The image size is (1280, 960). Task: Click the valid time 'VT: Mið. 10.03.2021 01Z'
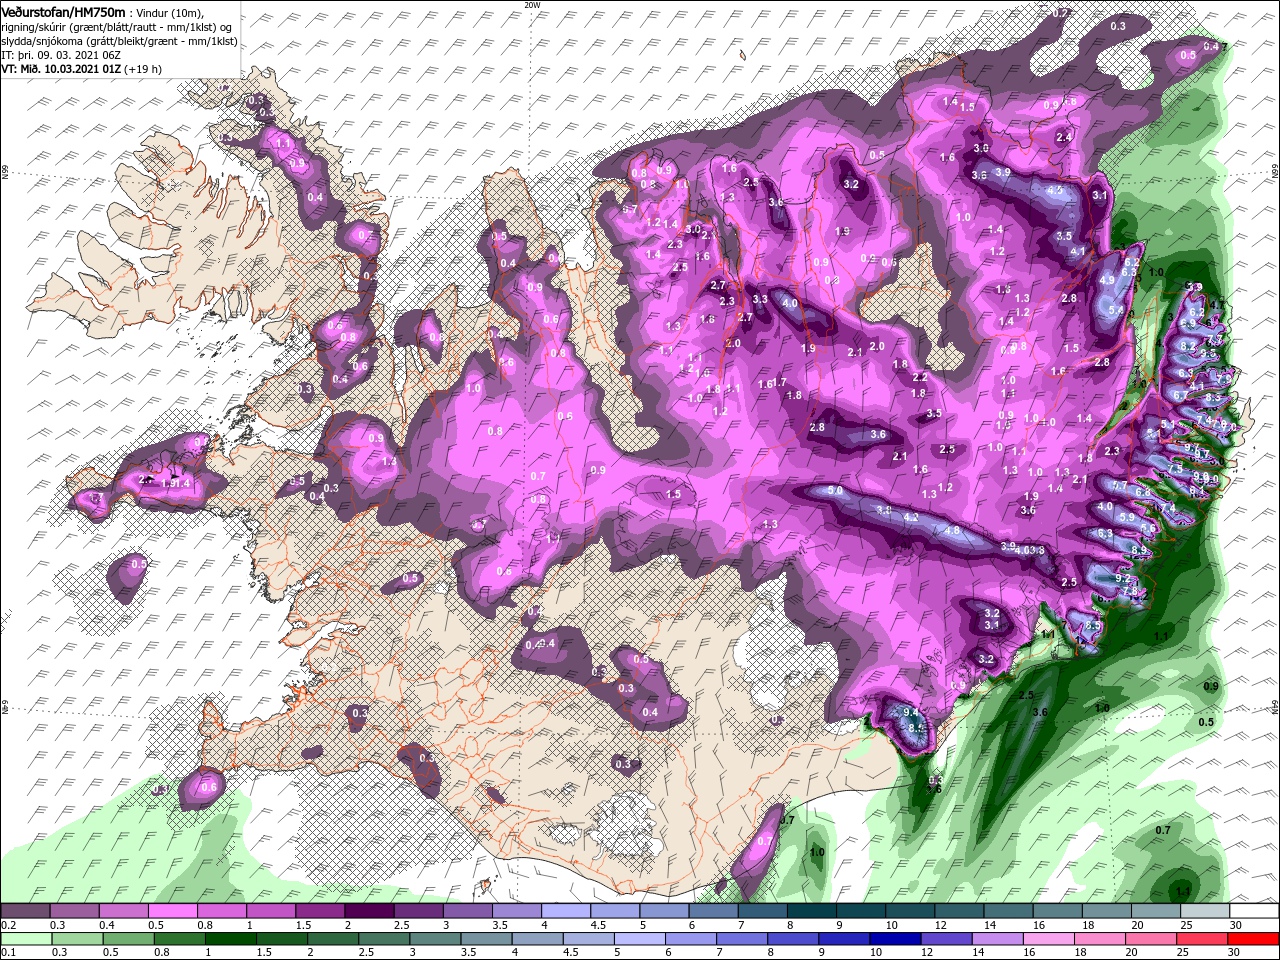coord(61,69)
